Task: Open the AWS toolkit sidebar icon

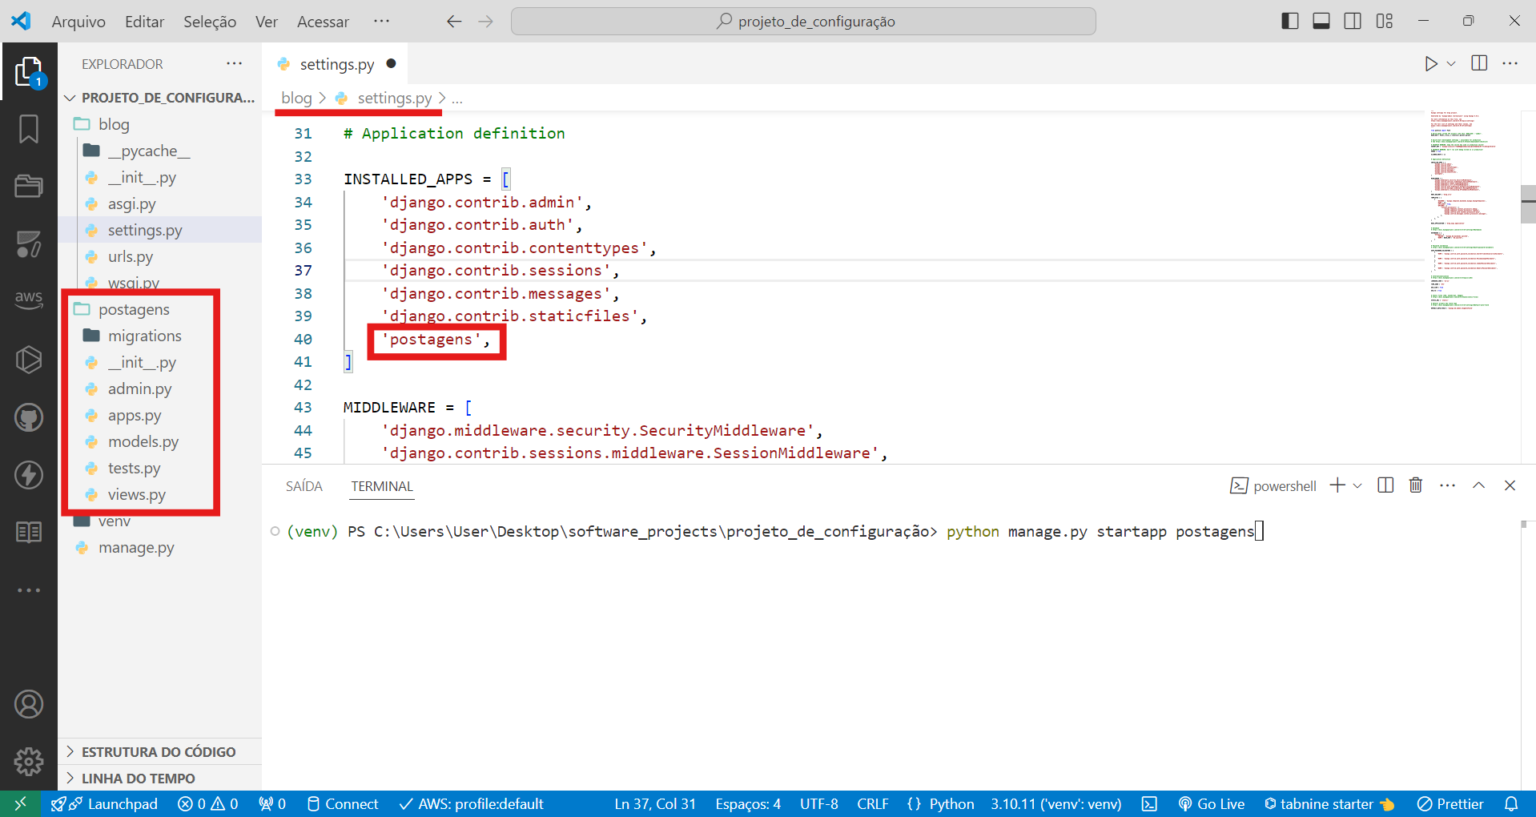Action: coord(28,299)
